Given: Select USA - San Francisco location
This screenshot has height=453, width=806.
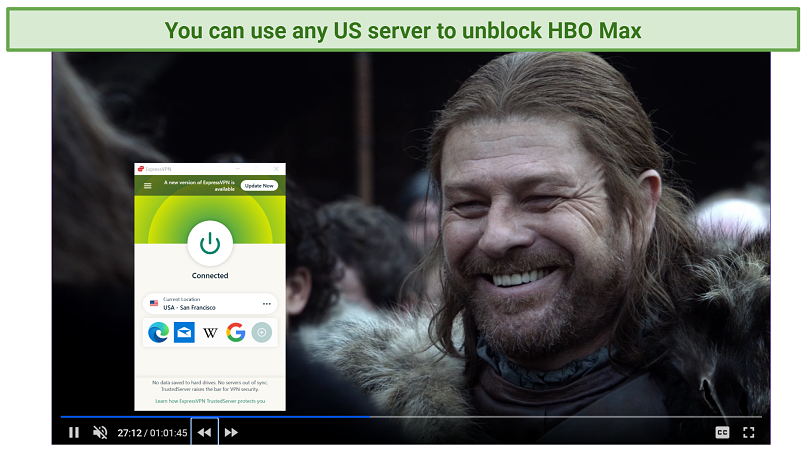Looking at the screenshot, I should tap(210, 303).
